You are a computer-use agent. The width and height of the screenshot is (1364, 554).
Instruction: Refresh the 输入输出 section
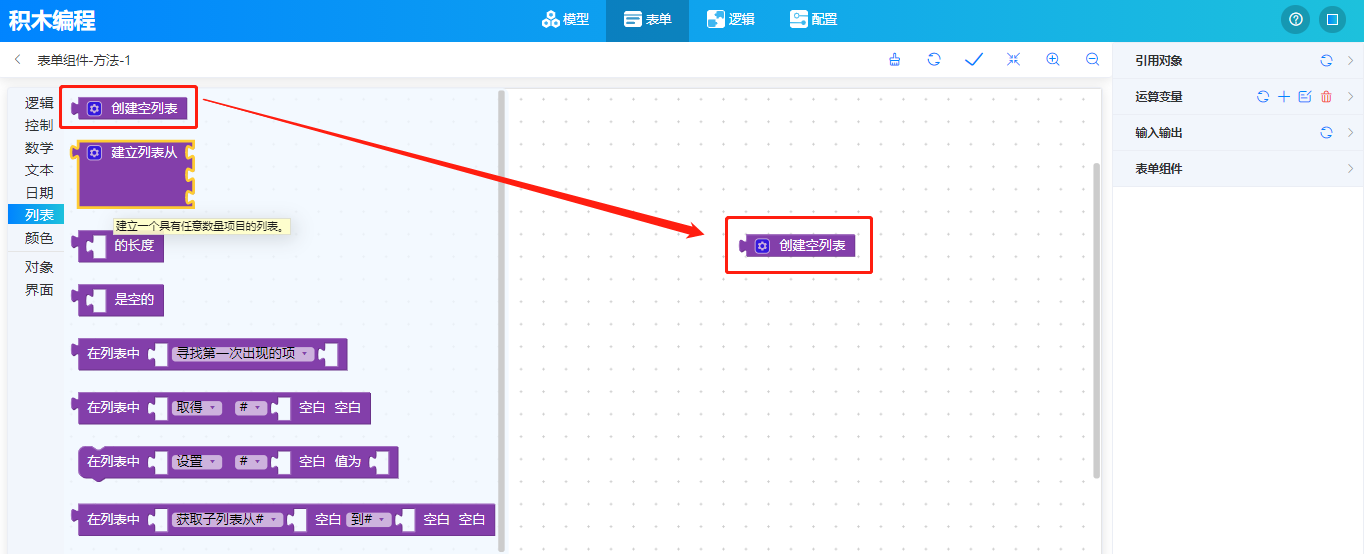[1326, 133]
